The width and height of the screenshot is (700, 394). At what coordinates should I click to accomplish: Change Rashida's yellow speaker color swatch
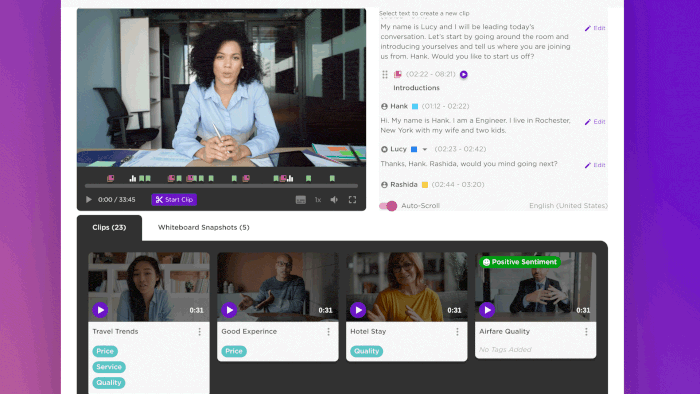[425, 185]
